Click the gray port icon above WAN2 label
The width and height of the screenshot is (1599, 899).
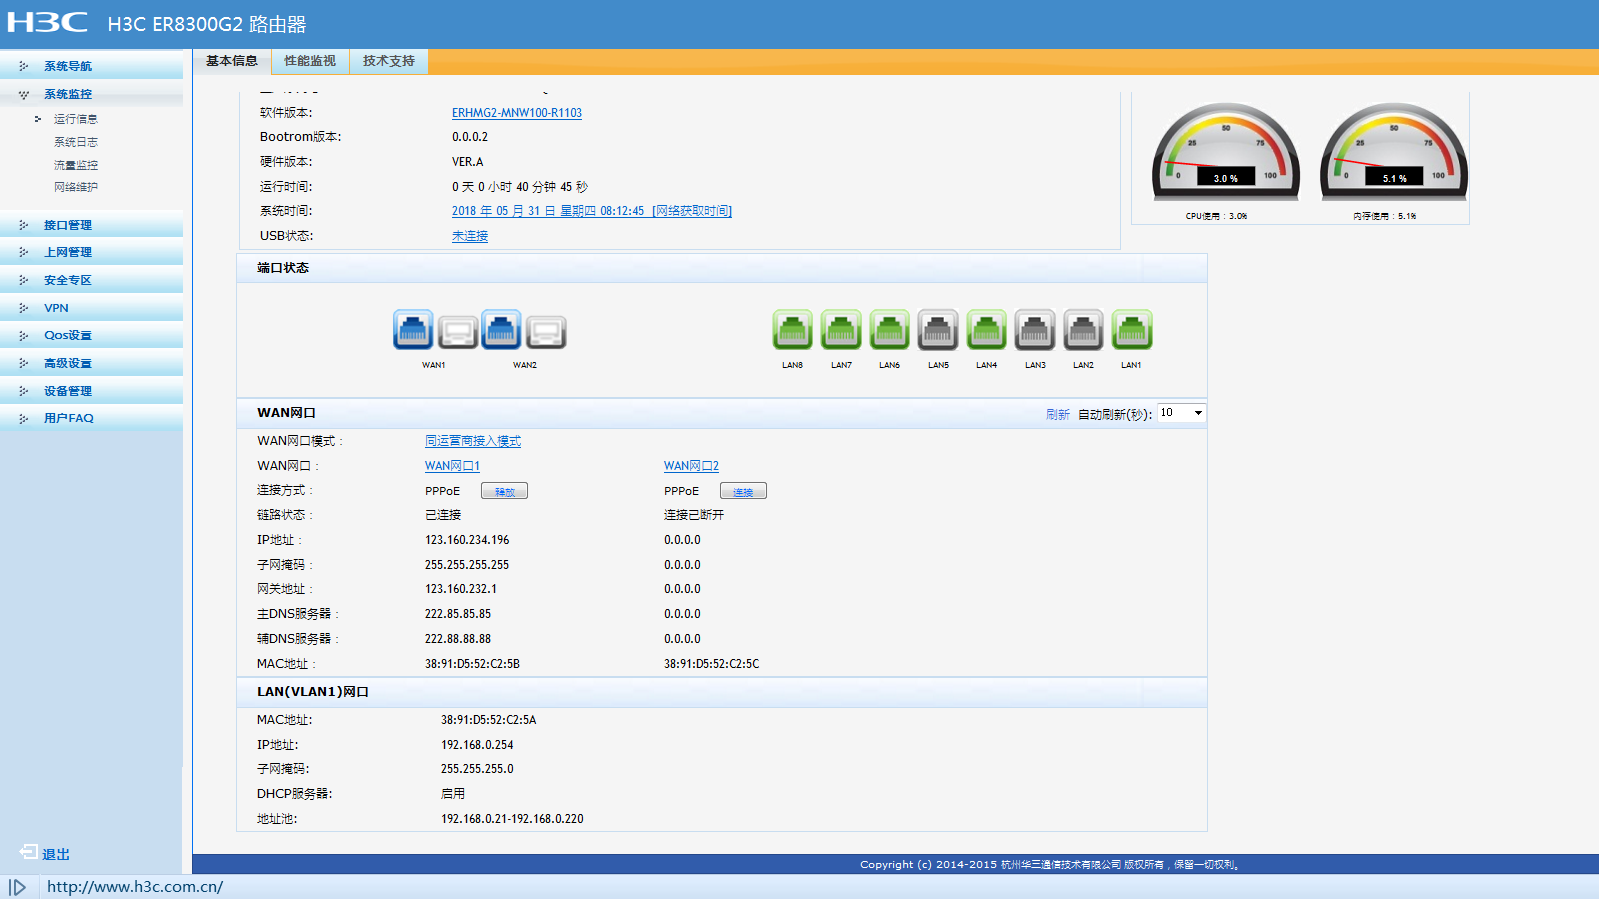coord(546,332)
